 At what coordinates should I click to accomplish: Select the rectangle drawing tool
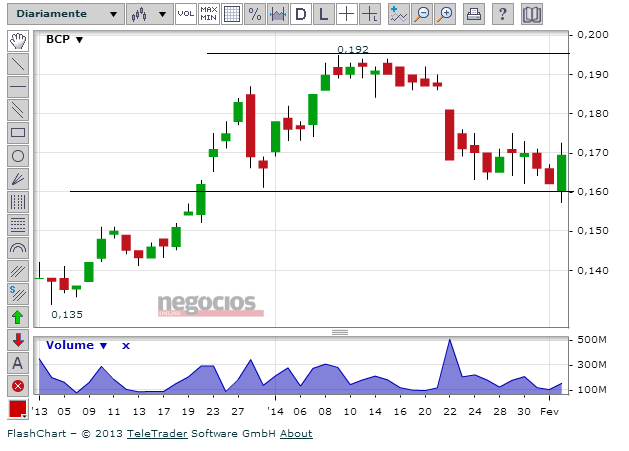18,133
